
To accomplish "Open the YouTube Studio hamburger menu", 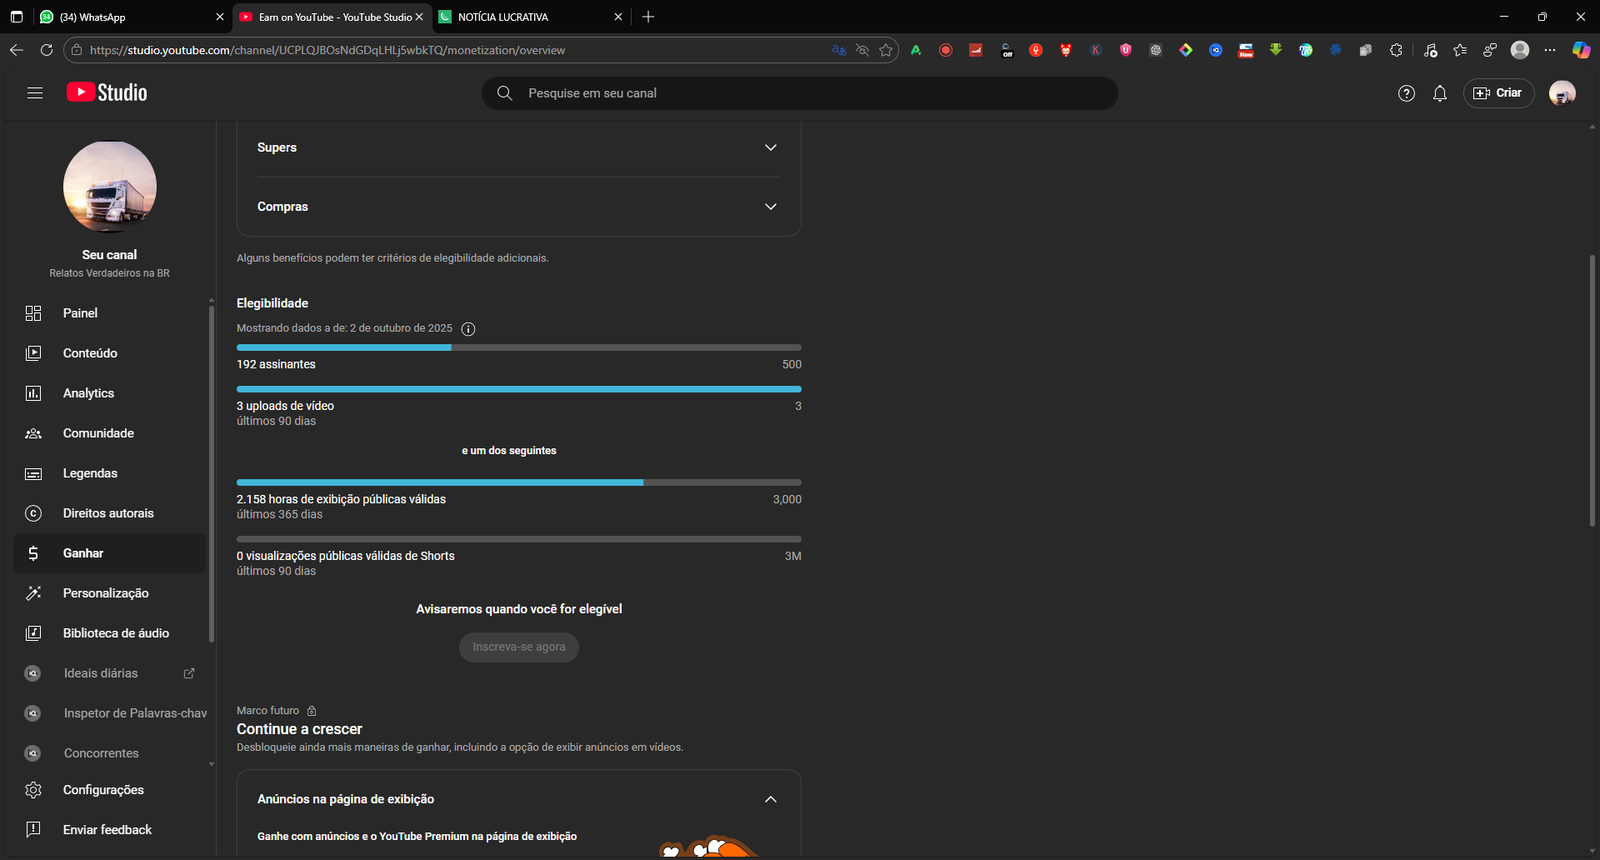I will pos(35,93).
